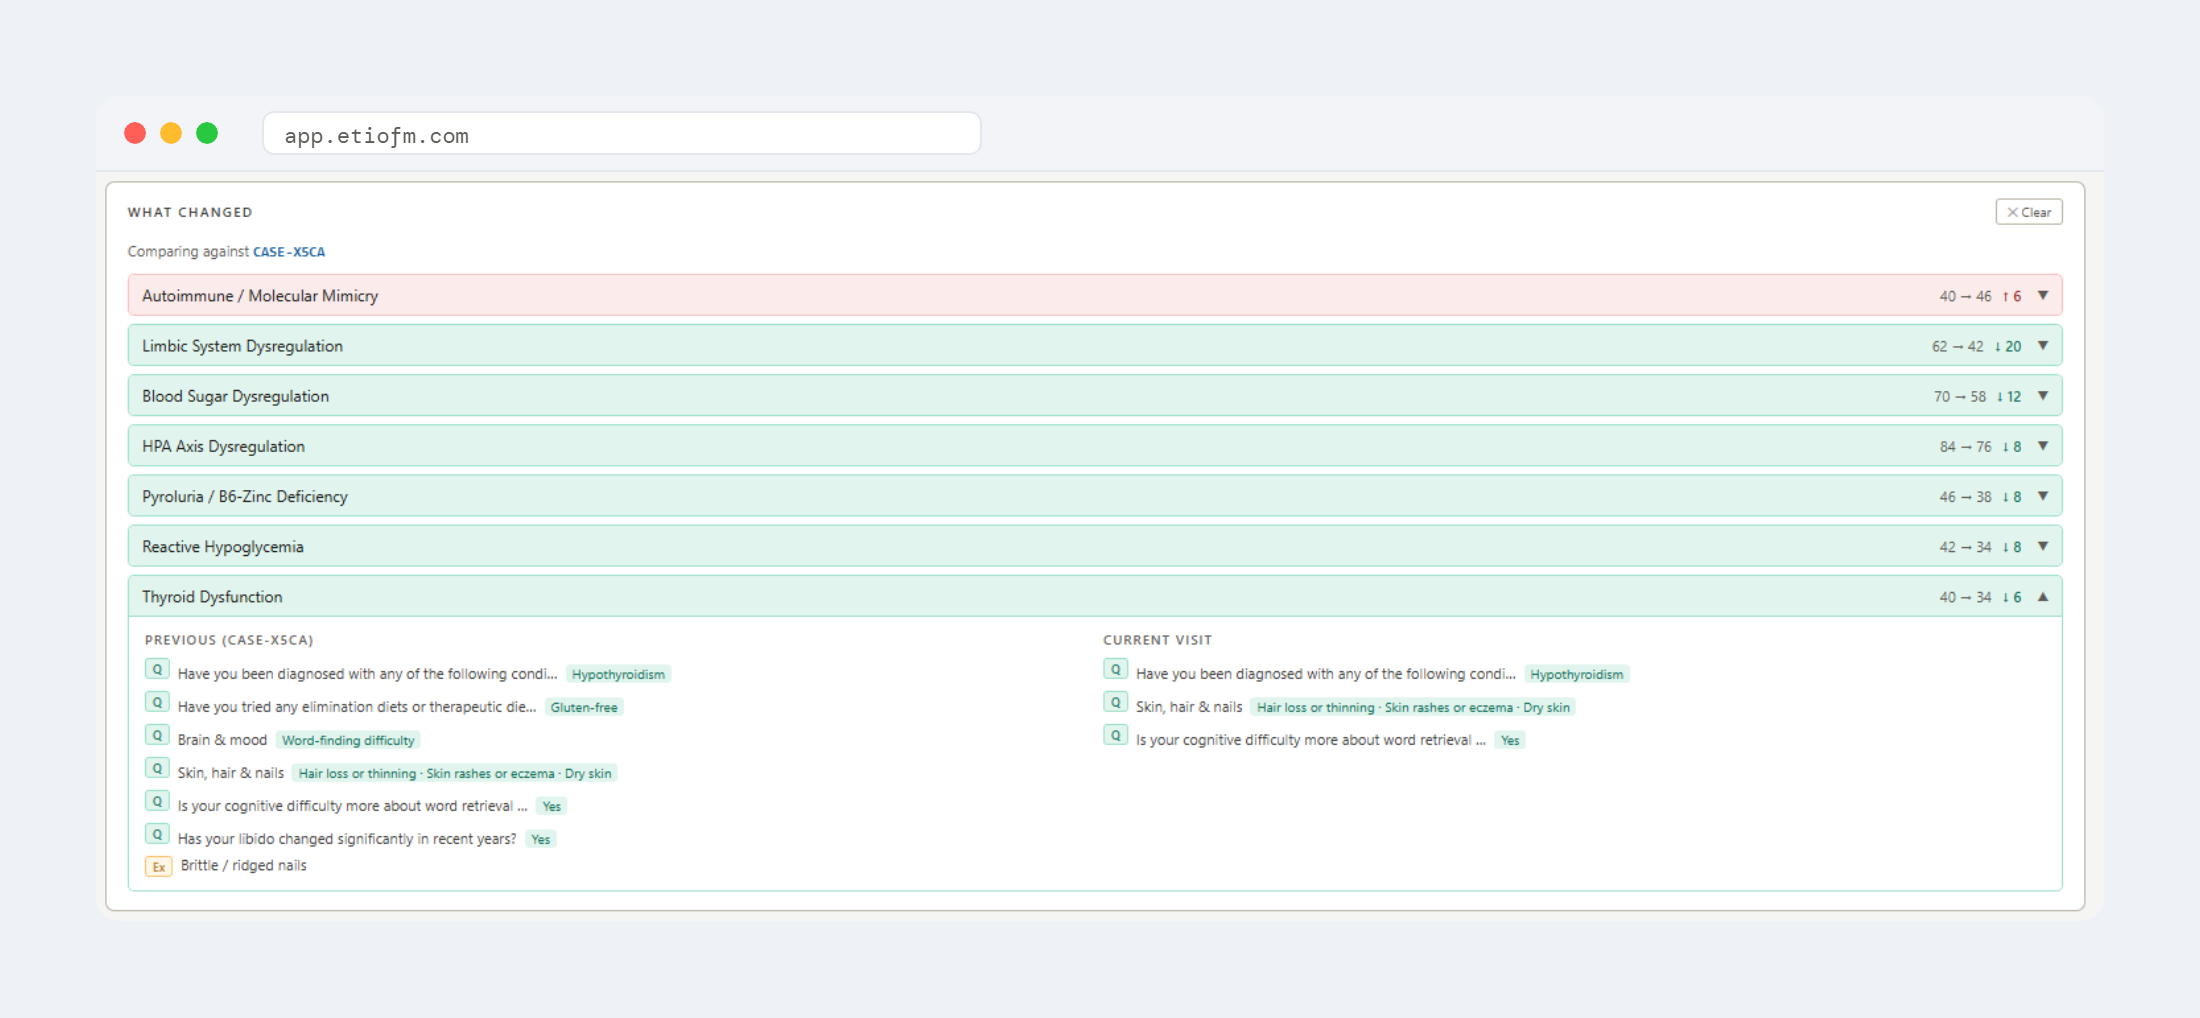Expand the HPA Axis Dysregulation arrow
The image size is (2200, 1018).
coord(2043,446)
